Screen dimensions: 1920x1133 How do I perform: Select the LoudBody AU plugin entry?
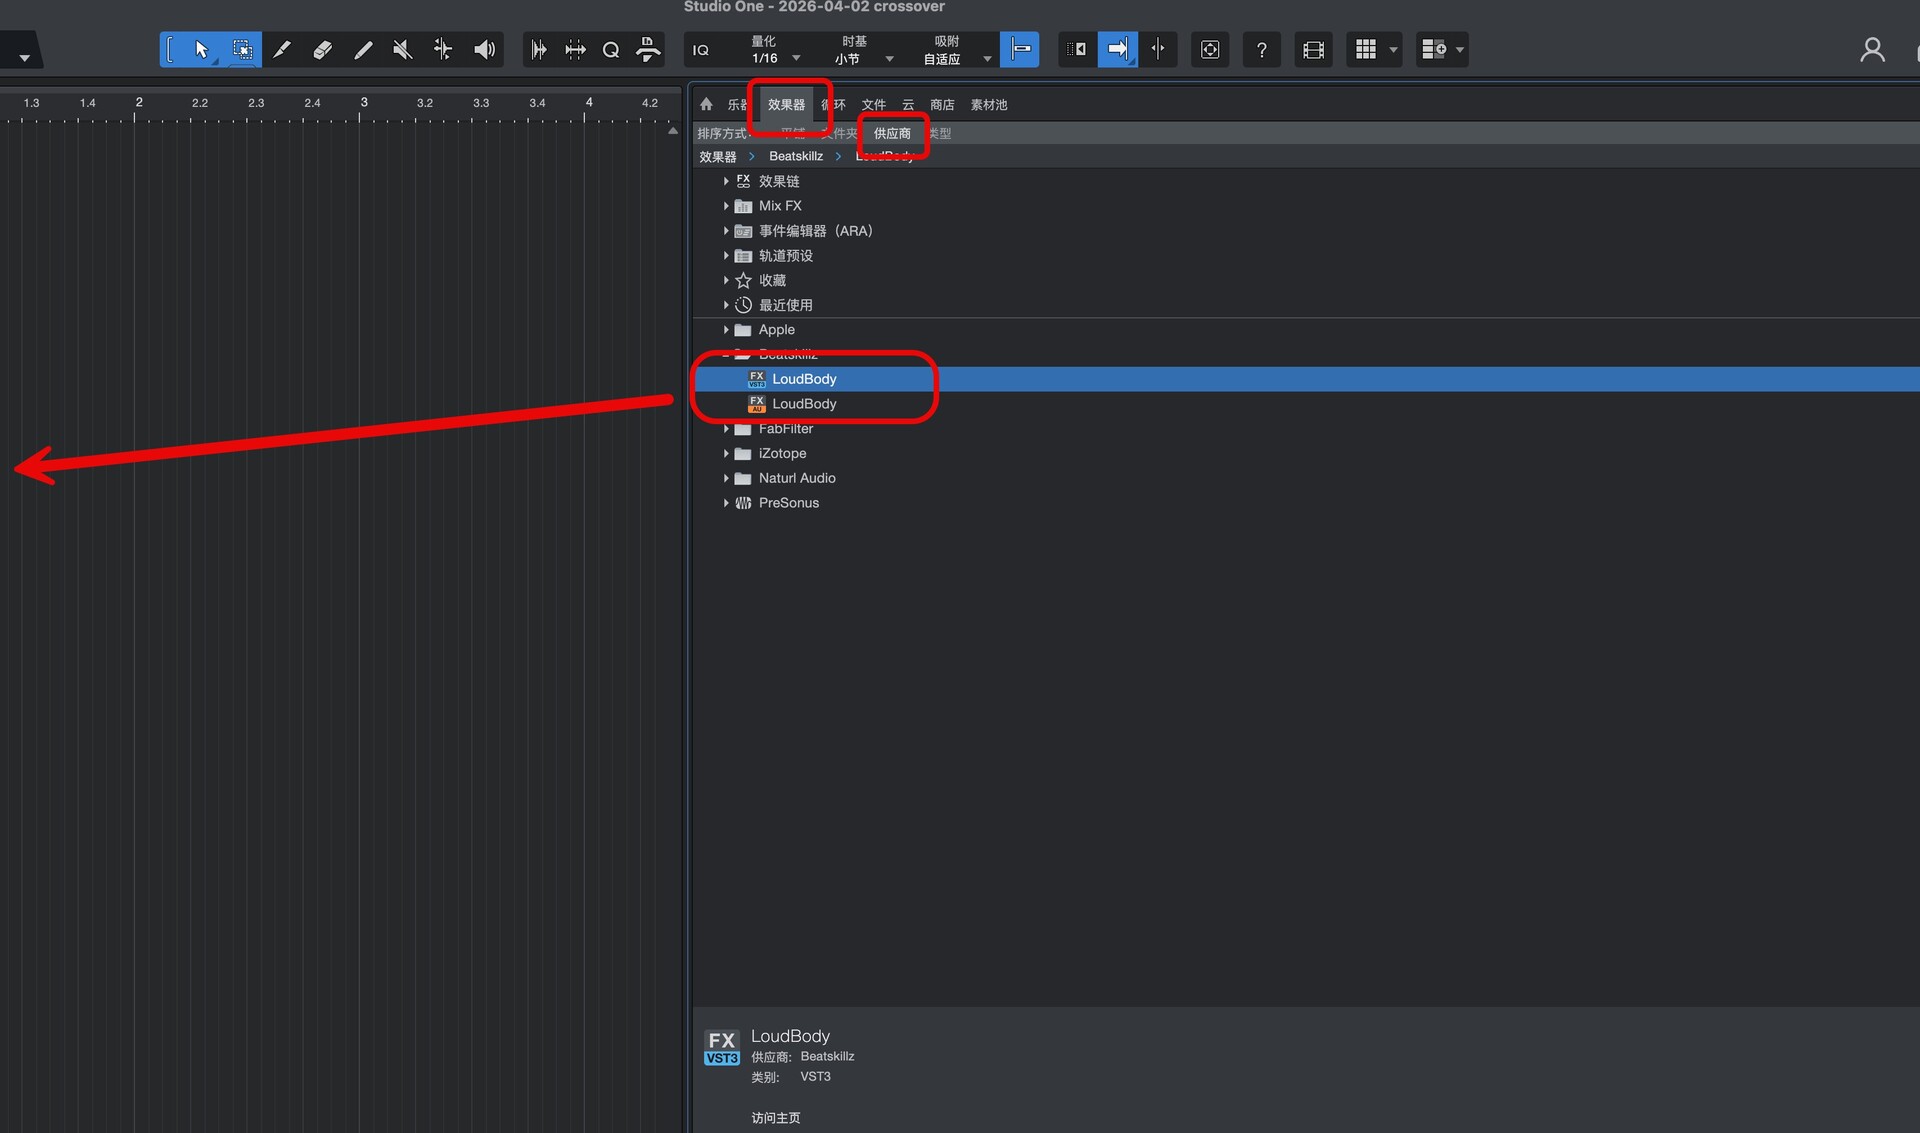tap(804, 404)
